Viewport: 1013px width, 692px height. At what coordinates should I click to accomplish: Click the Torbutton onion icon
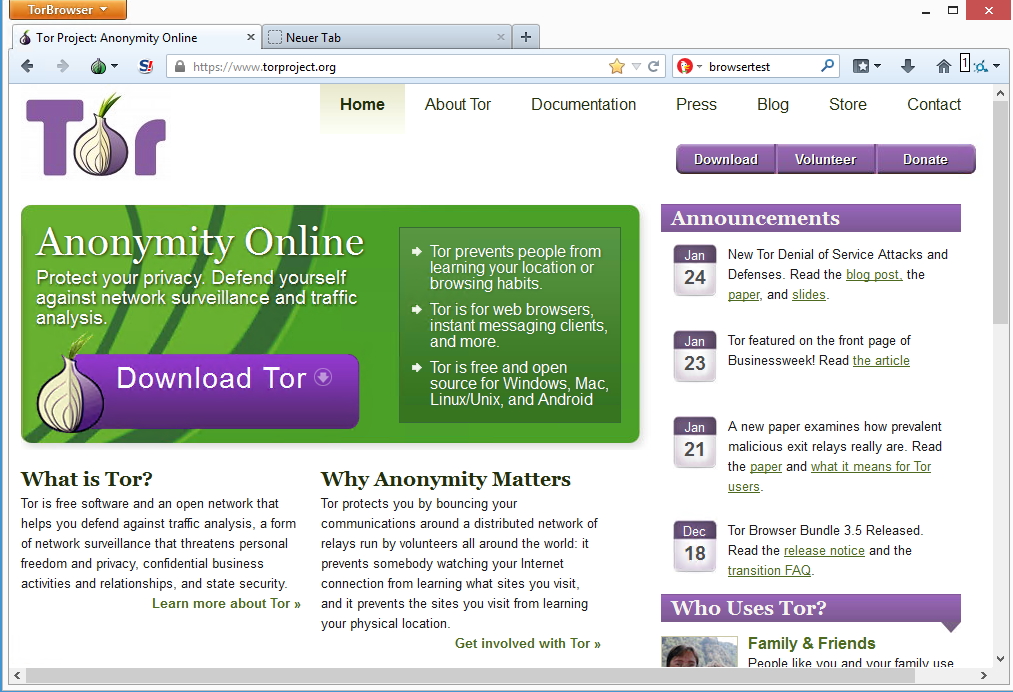[98, 66]
